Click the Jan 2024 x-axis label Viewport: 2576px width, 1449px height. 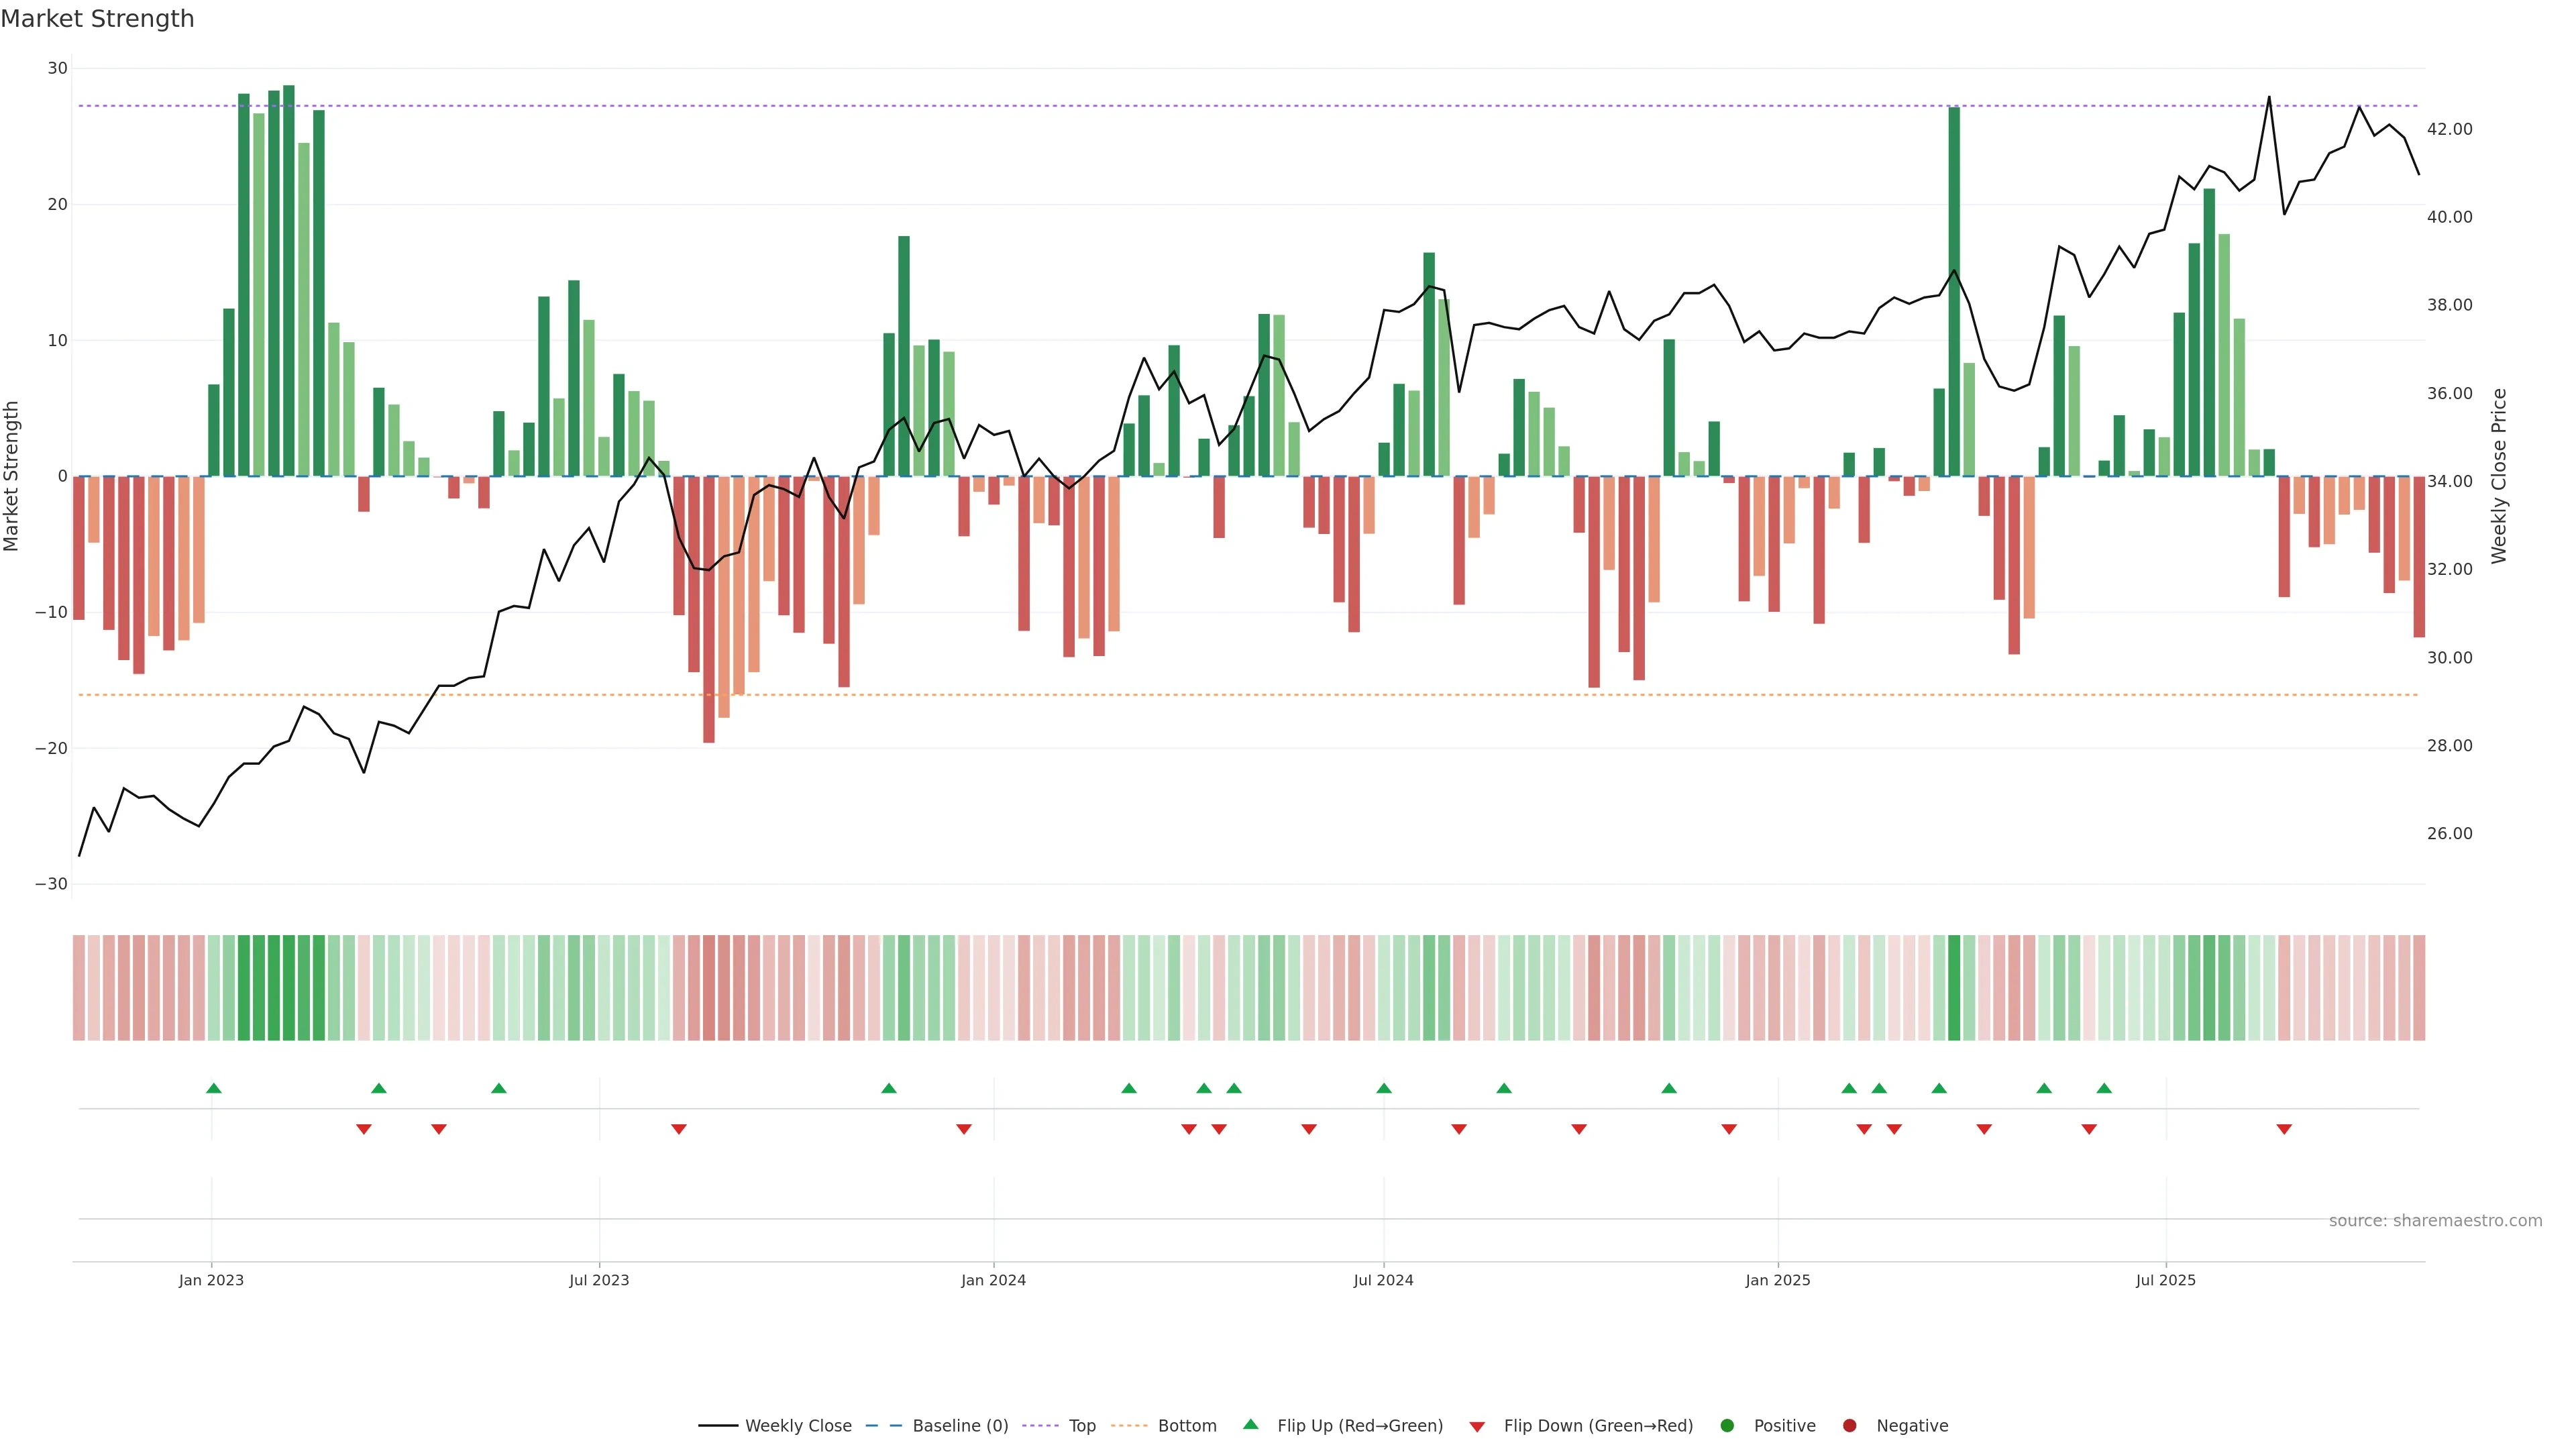pos(993,1280)
